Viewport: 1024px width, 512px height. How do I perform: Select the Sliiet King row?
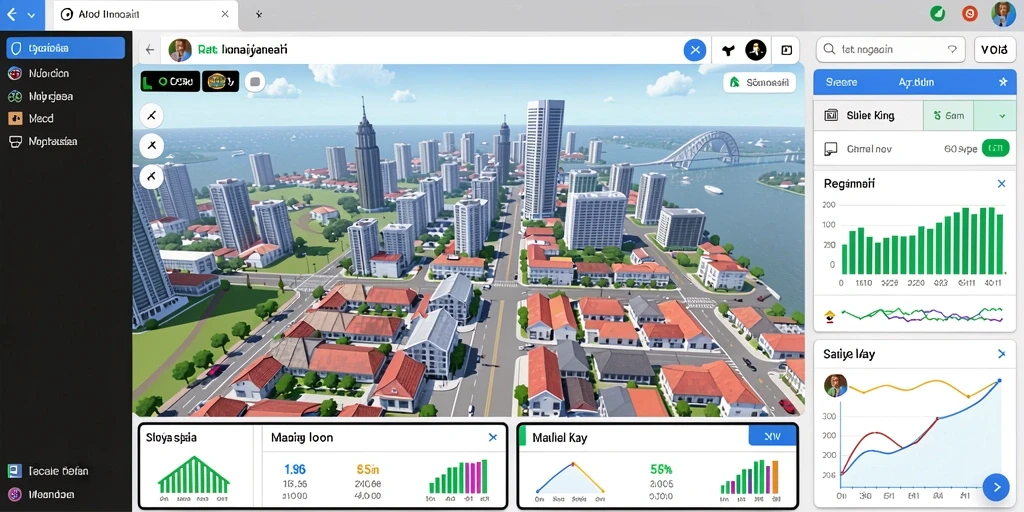(914, 116)
